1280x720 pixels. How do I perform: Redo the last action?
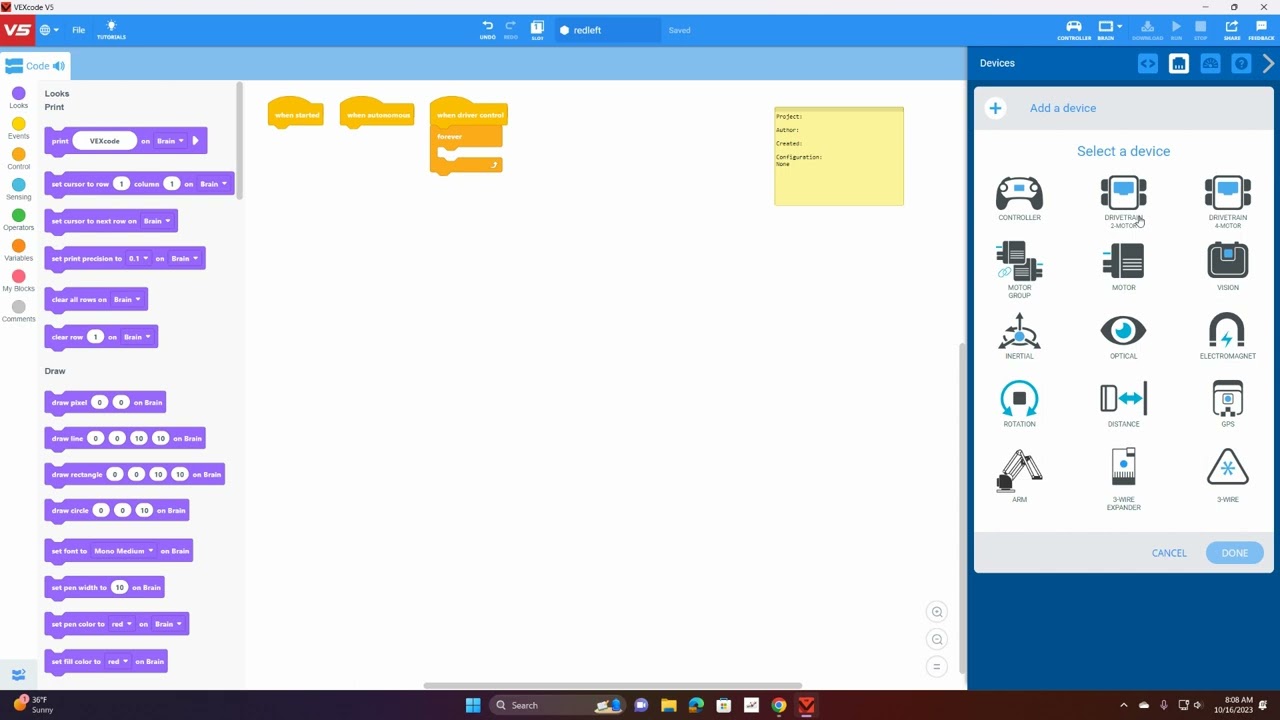(511, 30)
